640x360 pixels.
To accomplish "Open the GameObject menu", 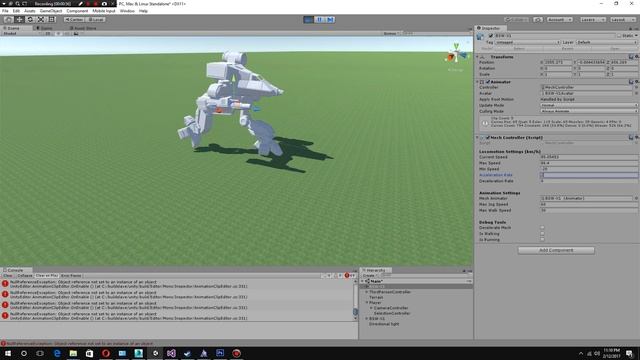I will tap(51, 11).
